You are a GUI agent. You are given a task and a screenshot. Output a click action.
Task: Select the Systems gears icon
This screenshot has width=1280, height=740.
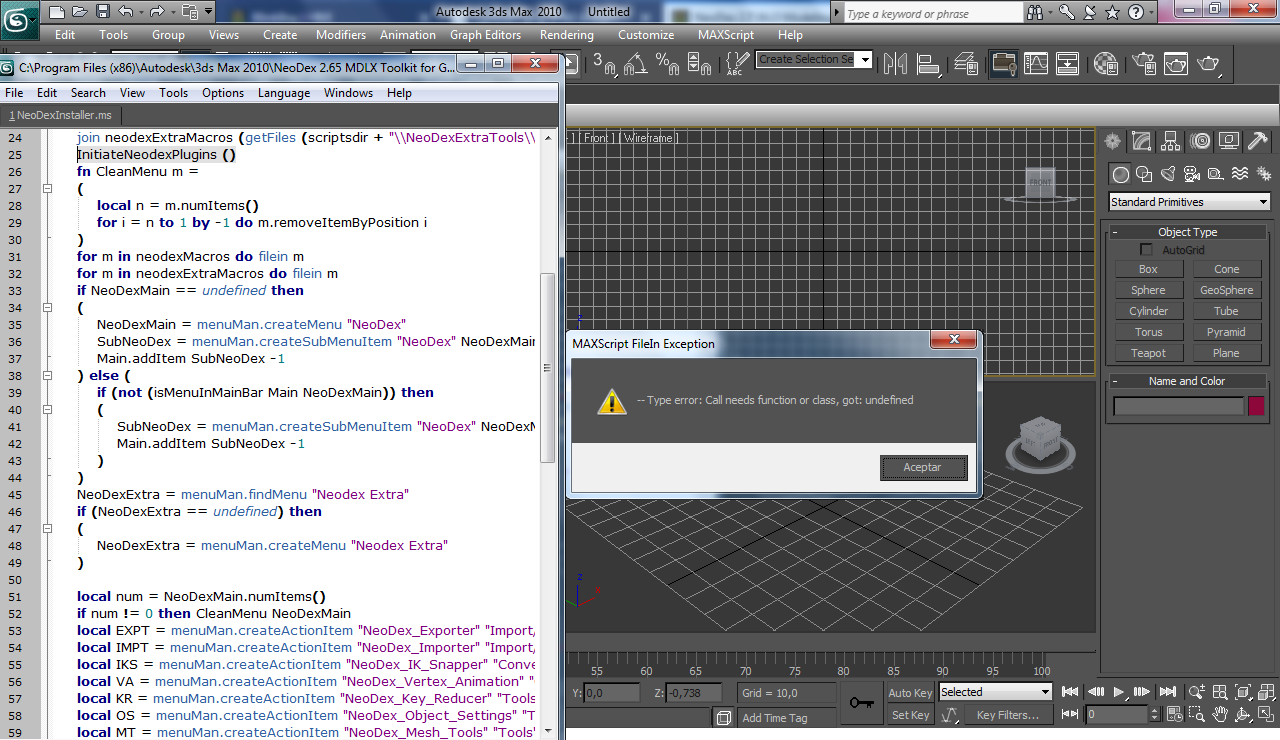pos(1263,174)
